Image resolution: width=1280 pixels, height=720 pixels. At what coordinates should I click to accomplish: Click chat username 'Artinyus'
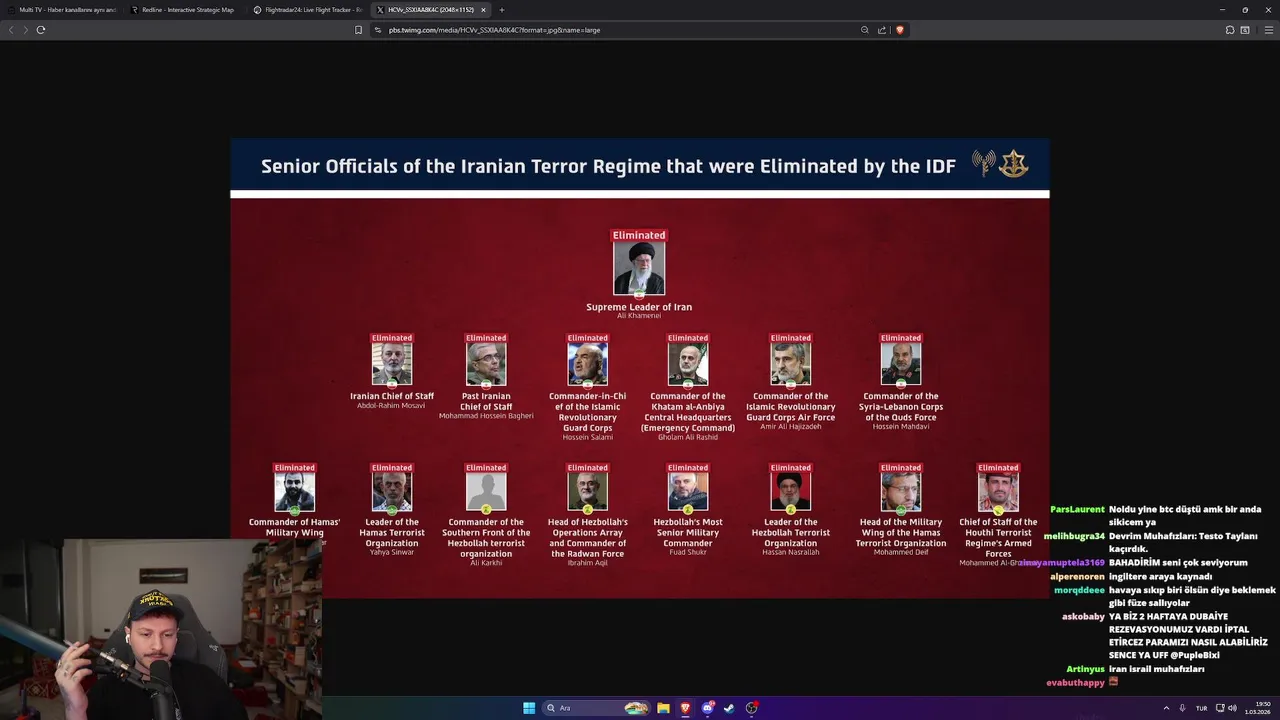tap(1085, 670)
